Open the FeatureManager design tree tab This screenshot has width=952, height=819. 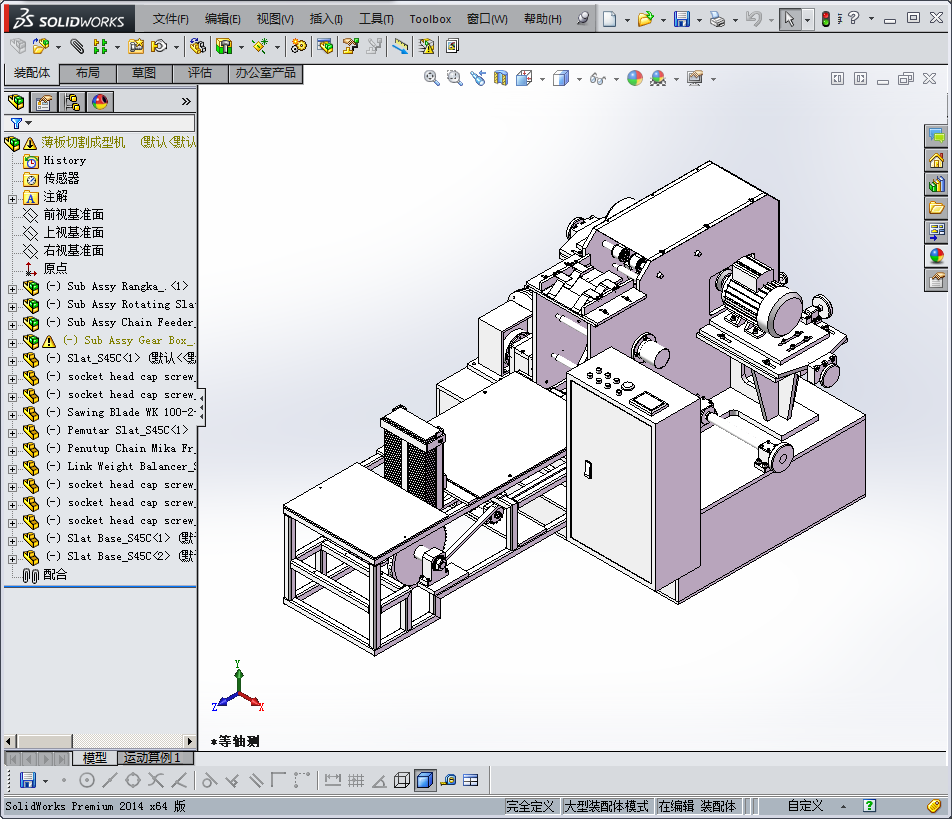tap(16, 101)
